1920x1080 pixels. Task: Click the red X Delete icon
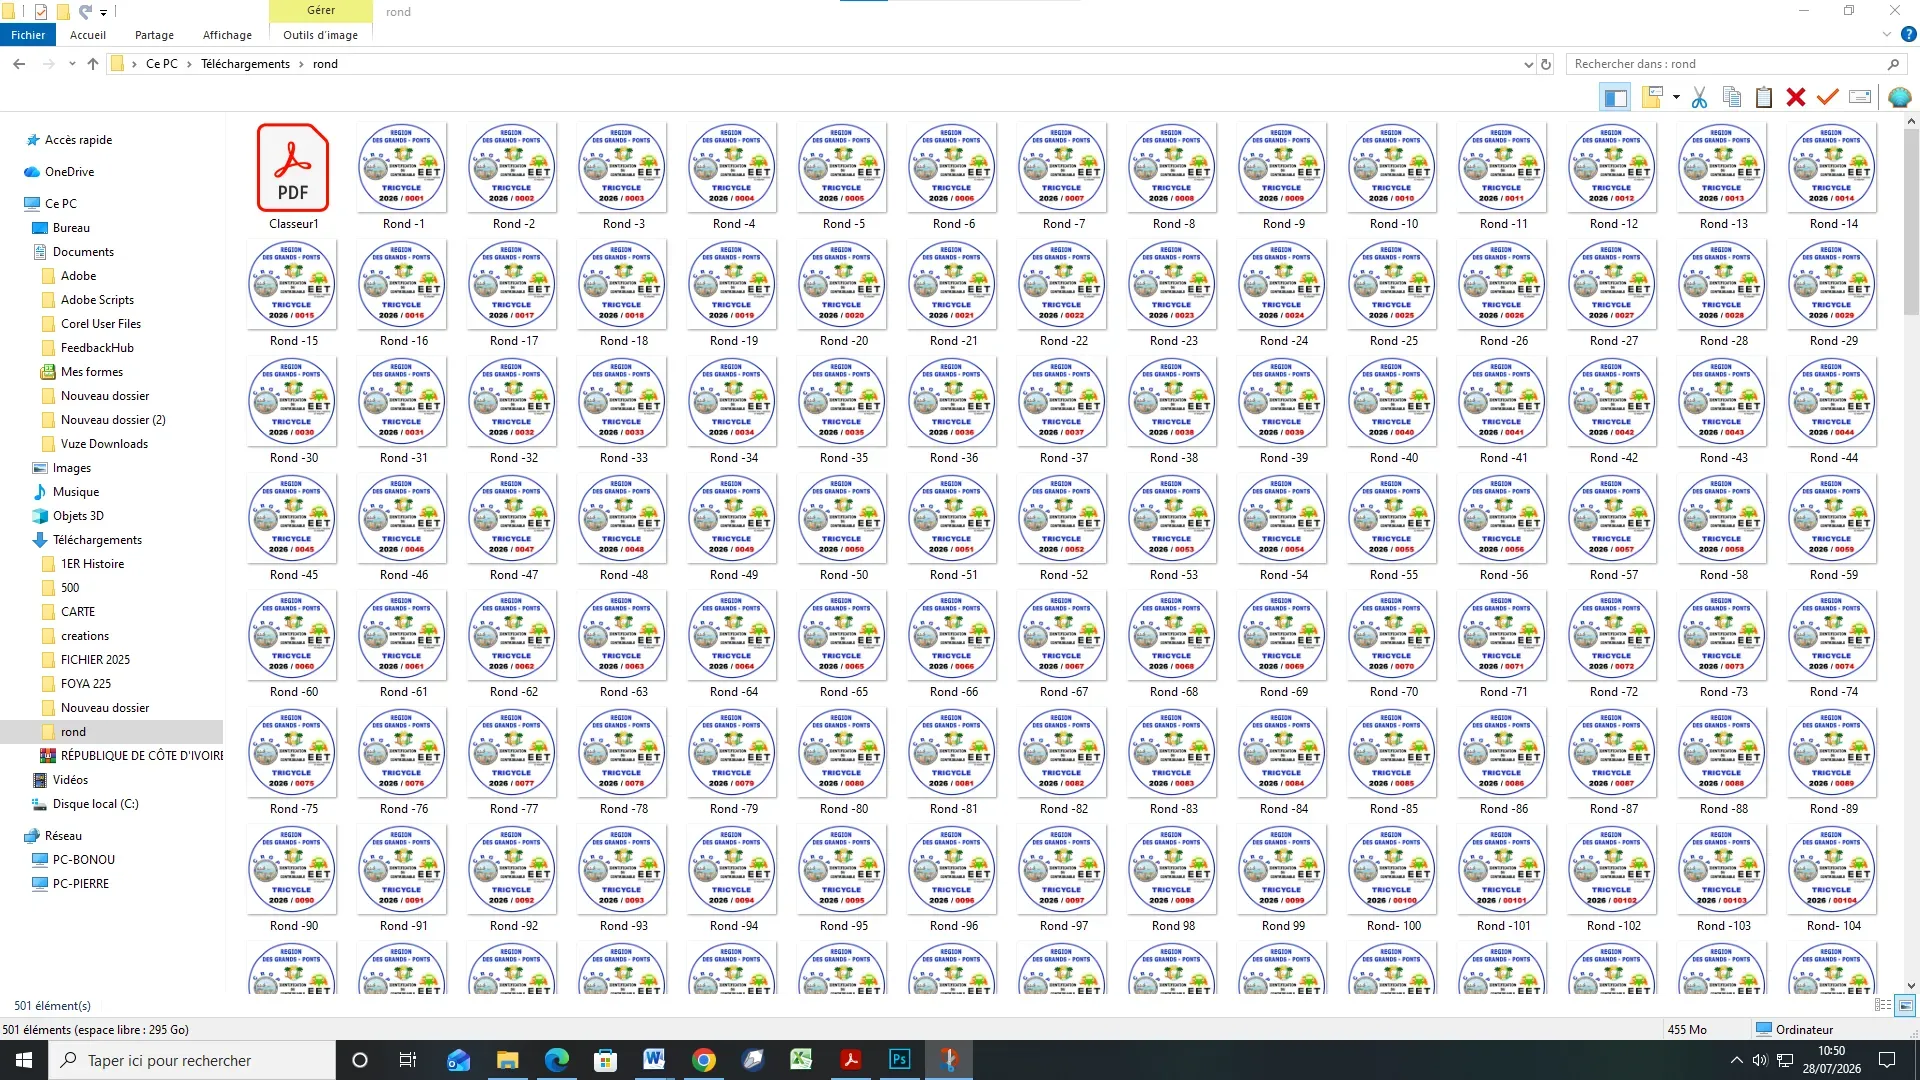click(1796, 97)
